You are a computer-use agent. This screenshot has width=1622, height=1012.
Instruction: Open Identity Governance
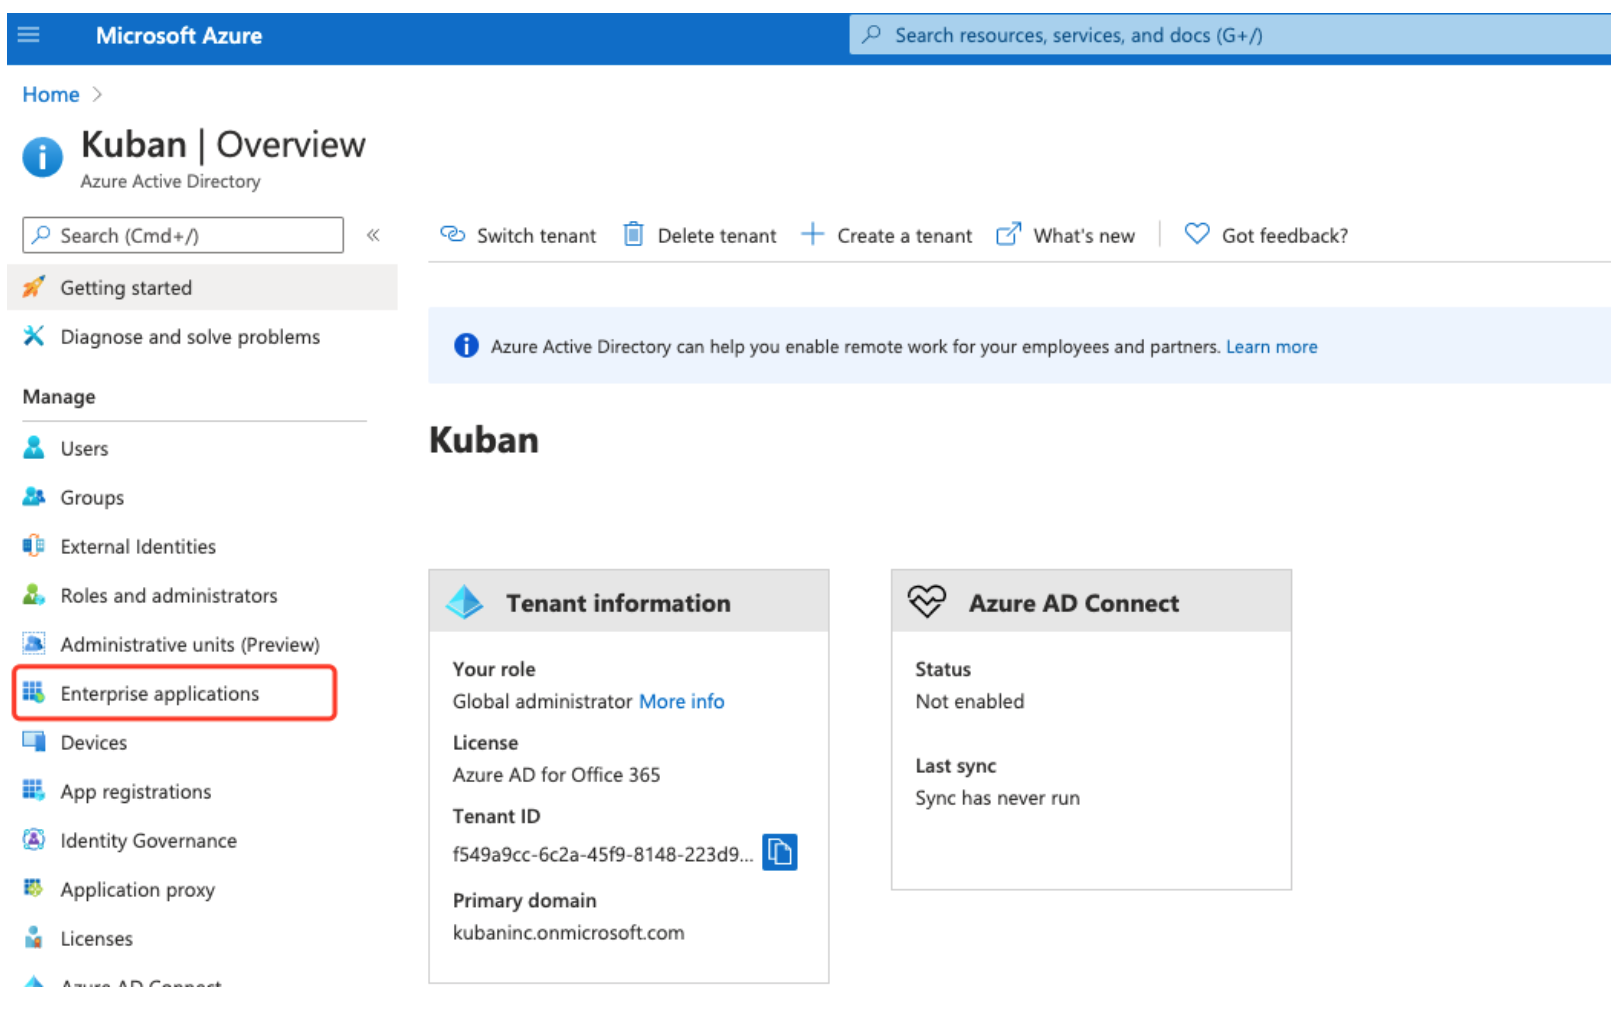point(148,841)
